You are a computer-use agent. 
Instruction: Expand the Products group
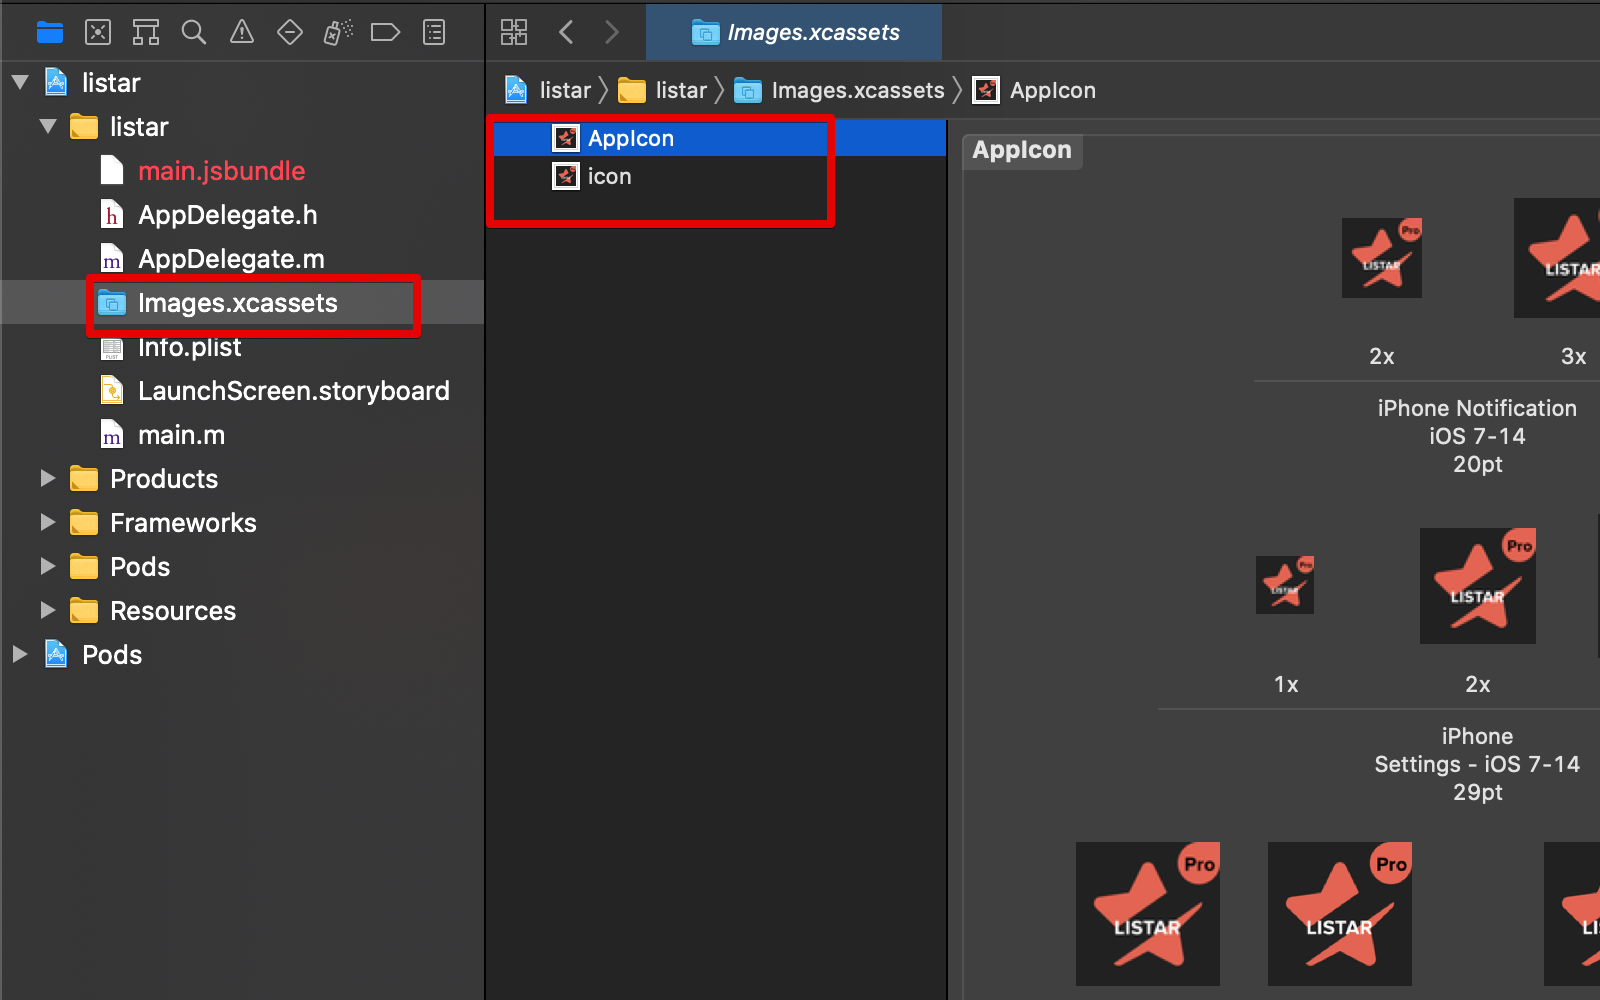[x=47, y=478]
